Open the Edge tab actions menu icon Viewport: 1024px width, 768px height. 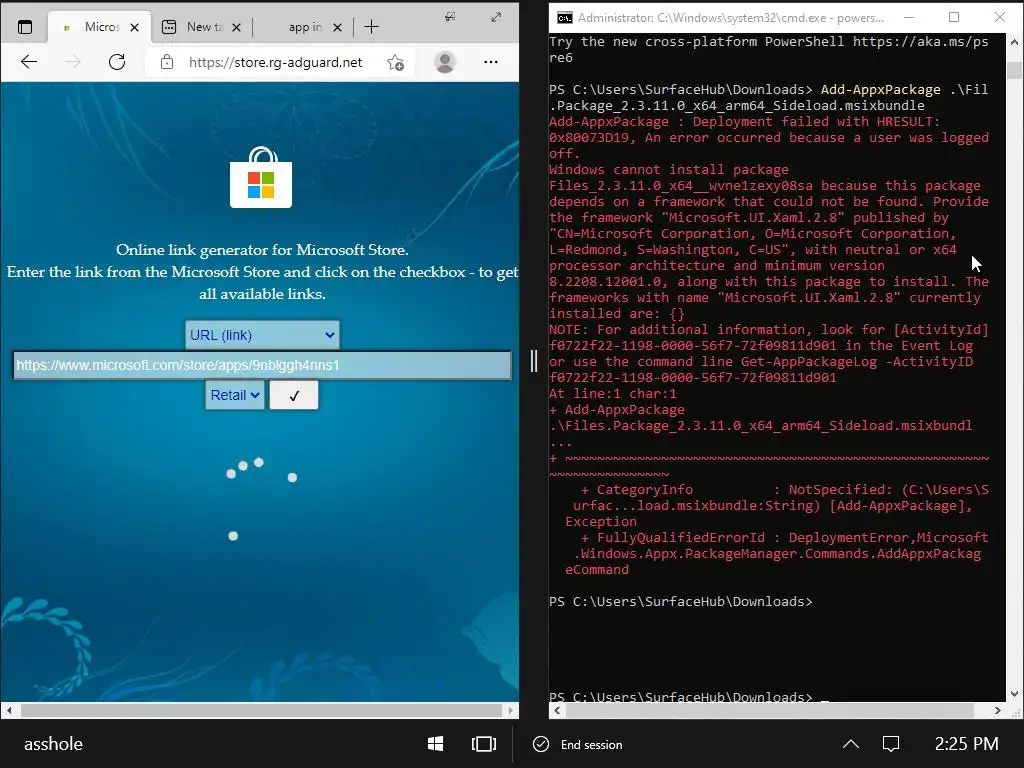click(x=25, y=27)
